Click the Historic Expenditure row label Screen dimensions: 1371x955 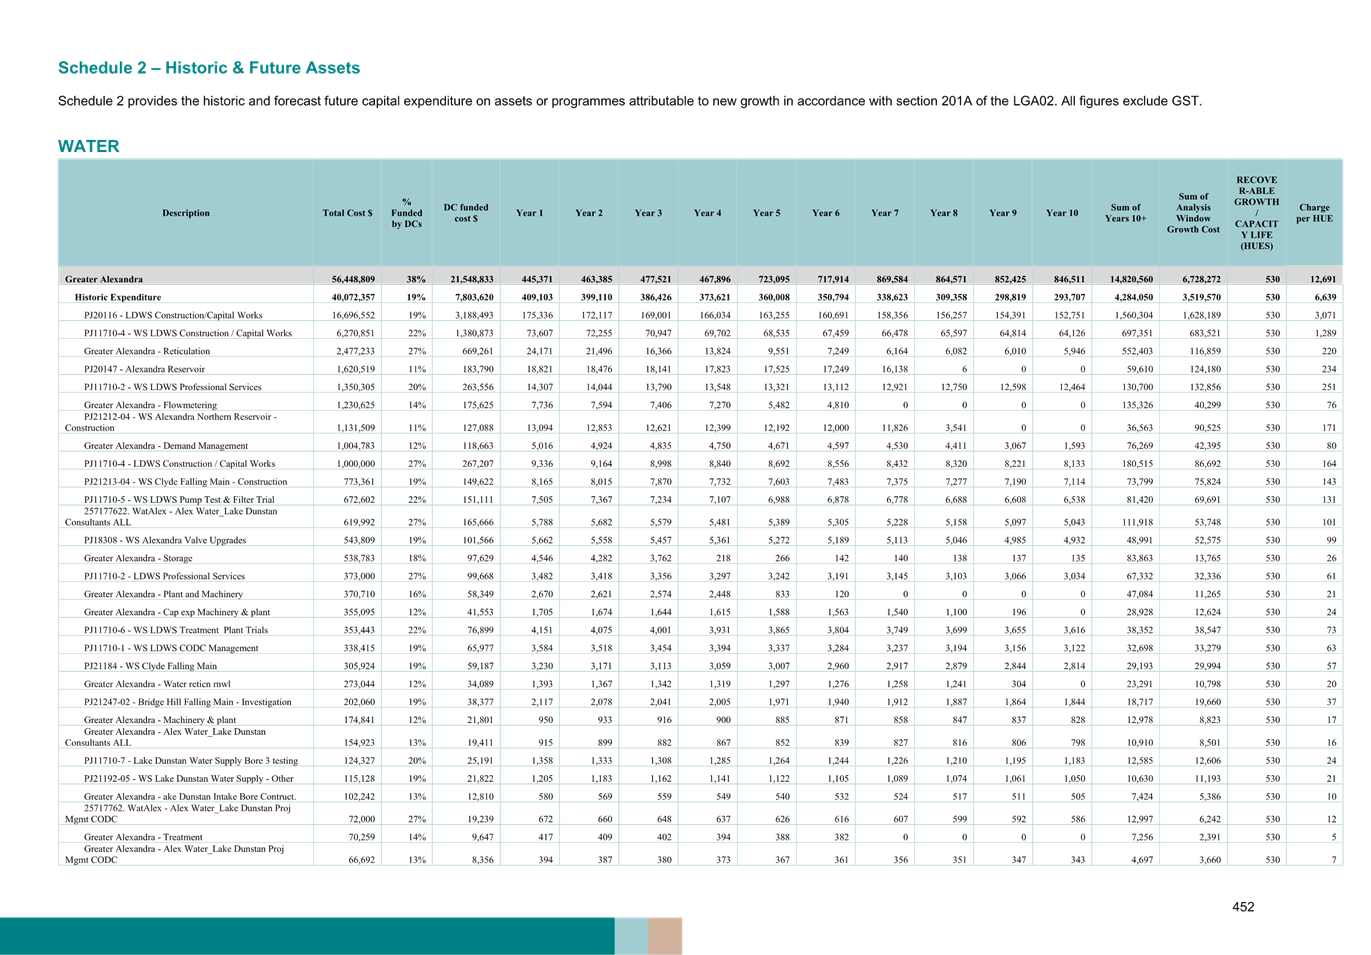(x=118, y=297)
